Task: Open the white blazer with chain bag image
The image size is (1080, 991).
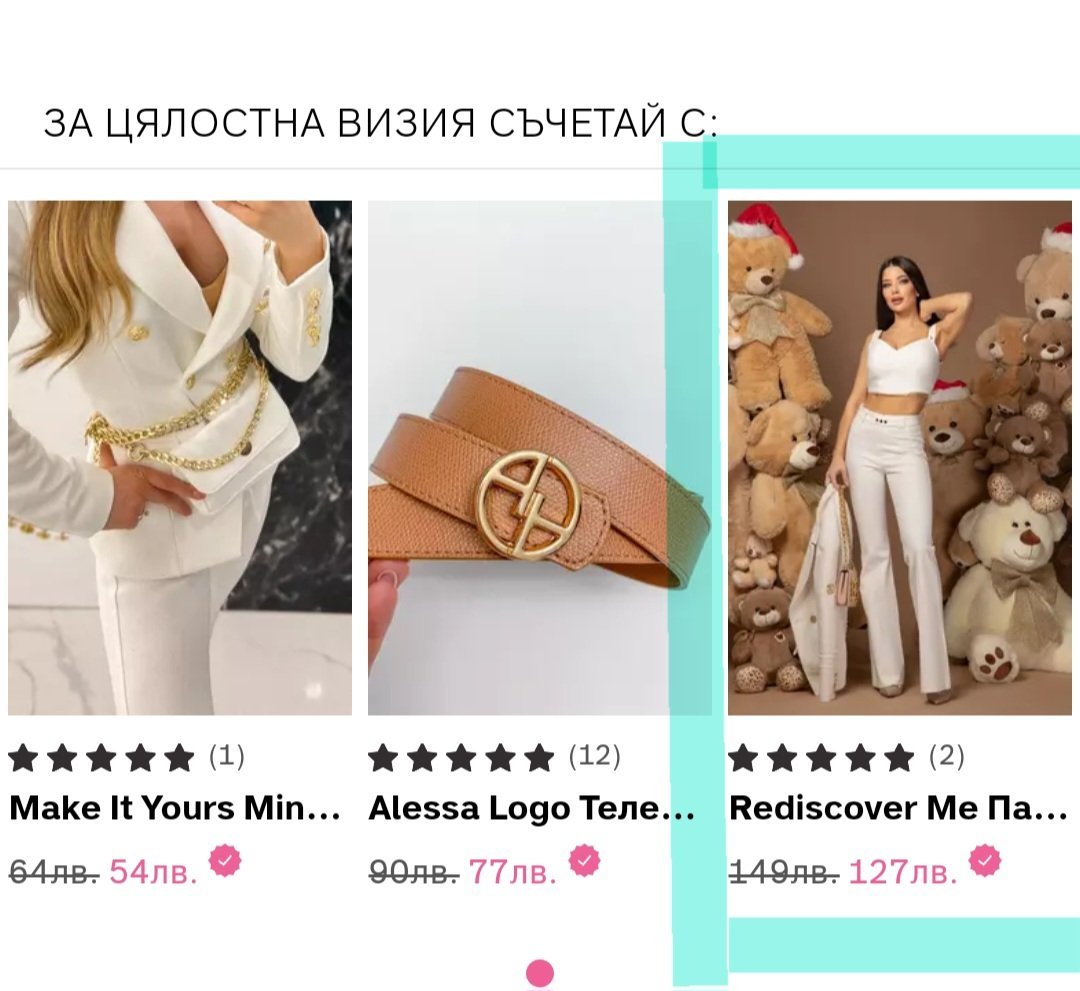Action: coord(180,458)
